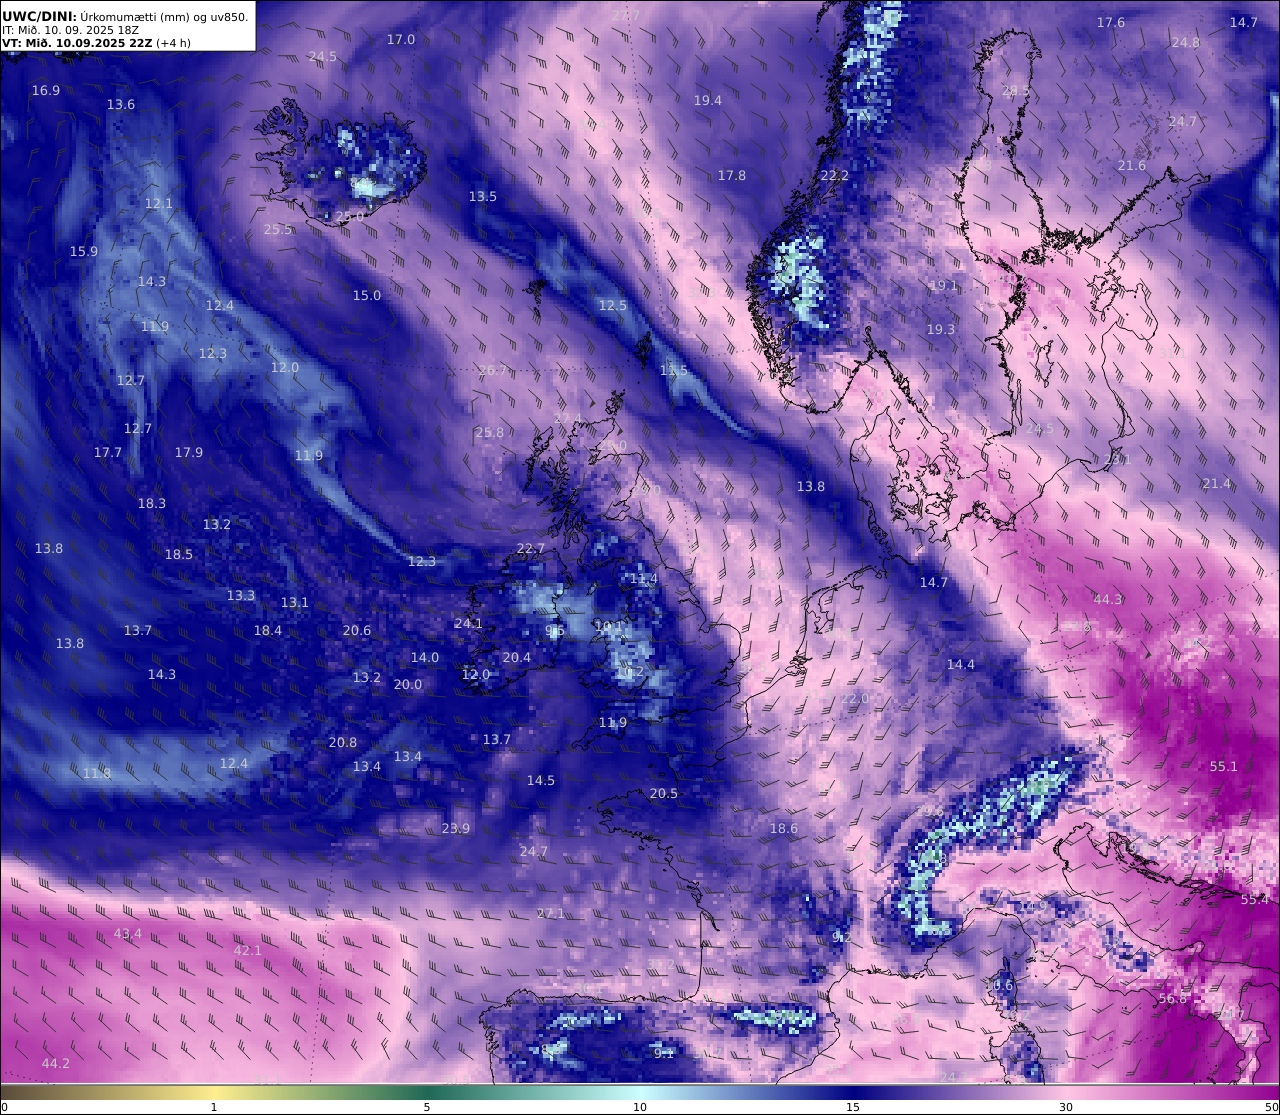The height and width of the screenshot is (1115, 1280).
Task: Click the 18.3 value on the map
Action: (x=152, y=504)
